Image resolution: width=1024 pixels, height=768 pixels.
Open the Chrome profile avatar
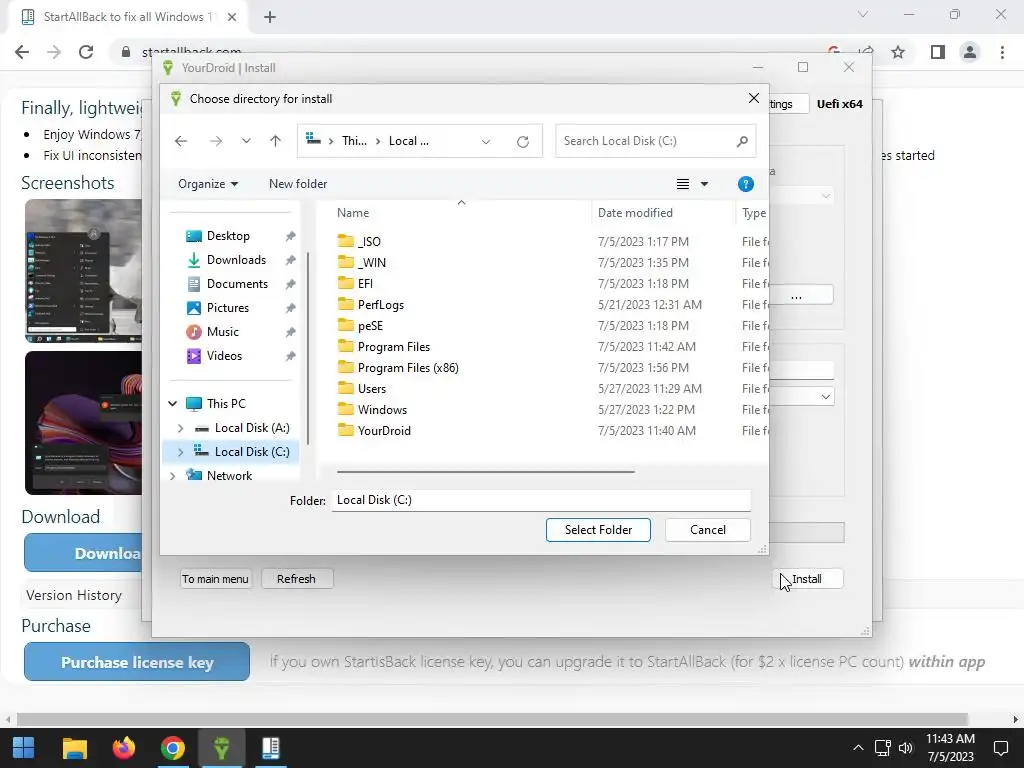click(970, 52)
